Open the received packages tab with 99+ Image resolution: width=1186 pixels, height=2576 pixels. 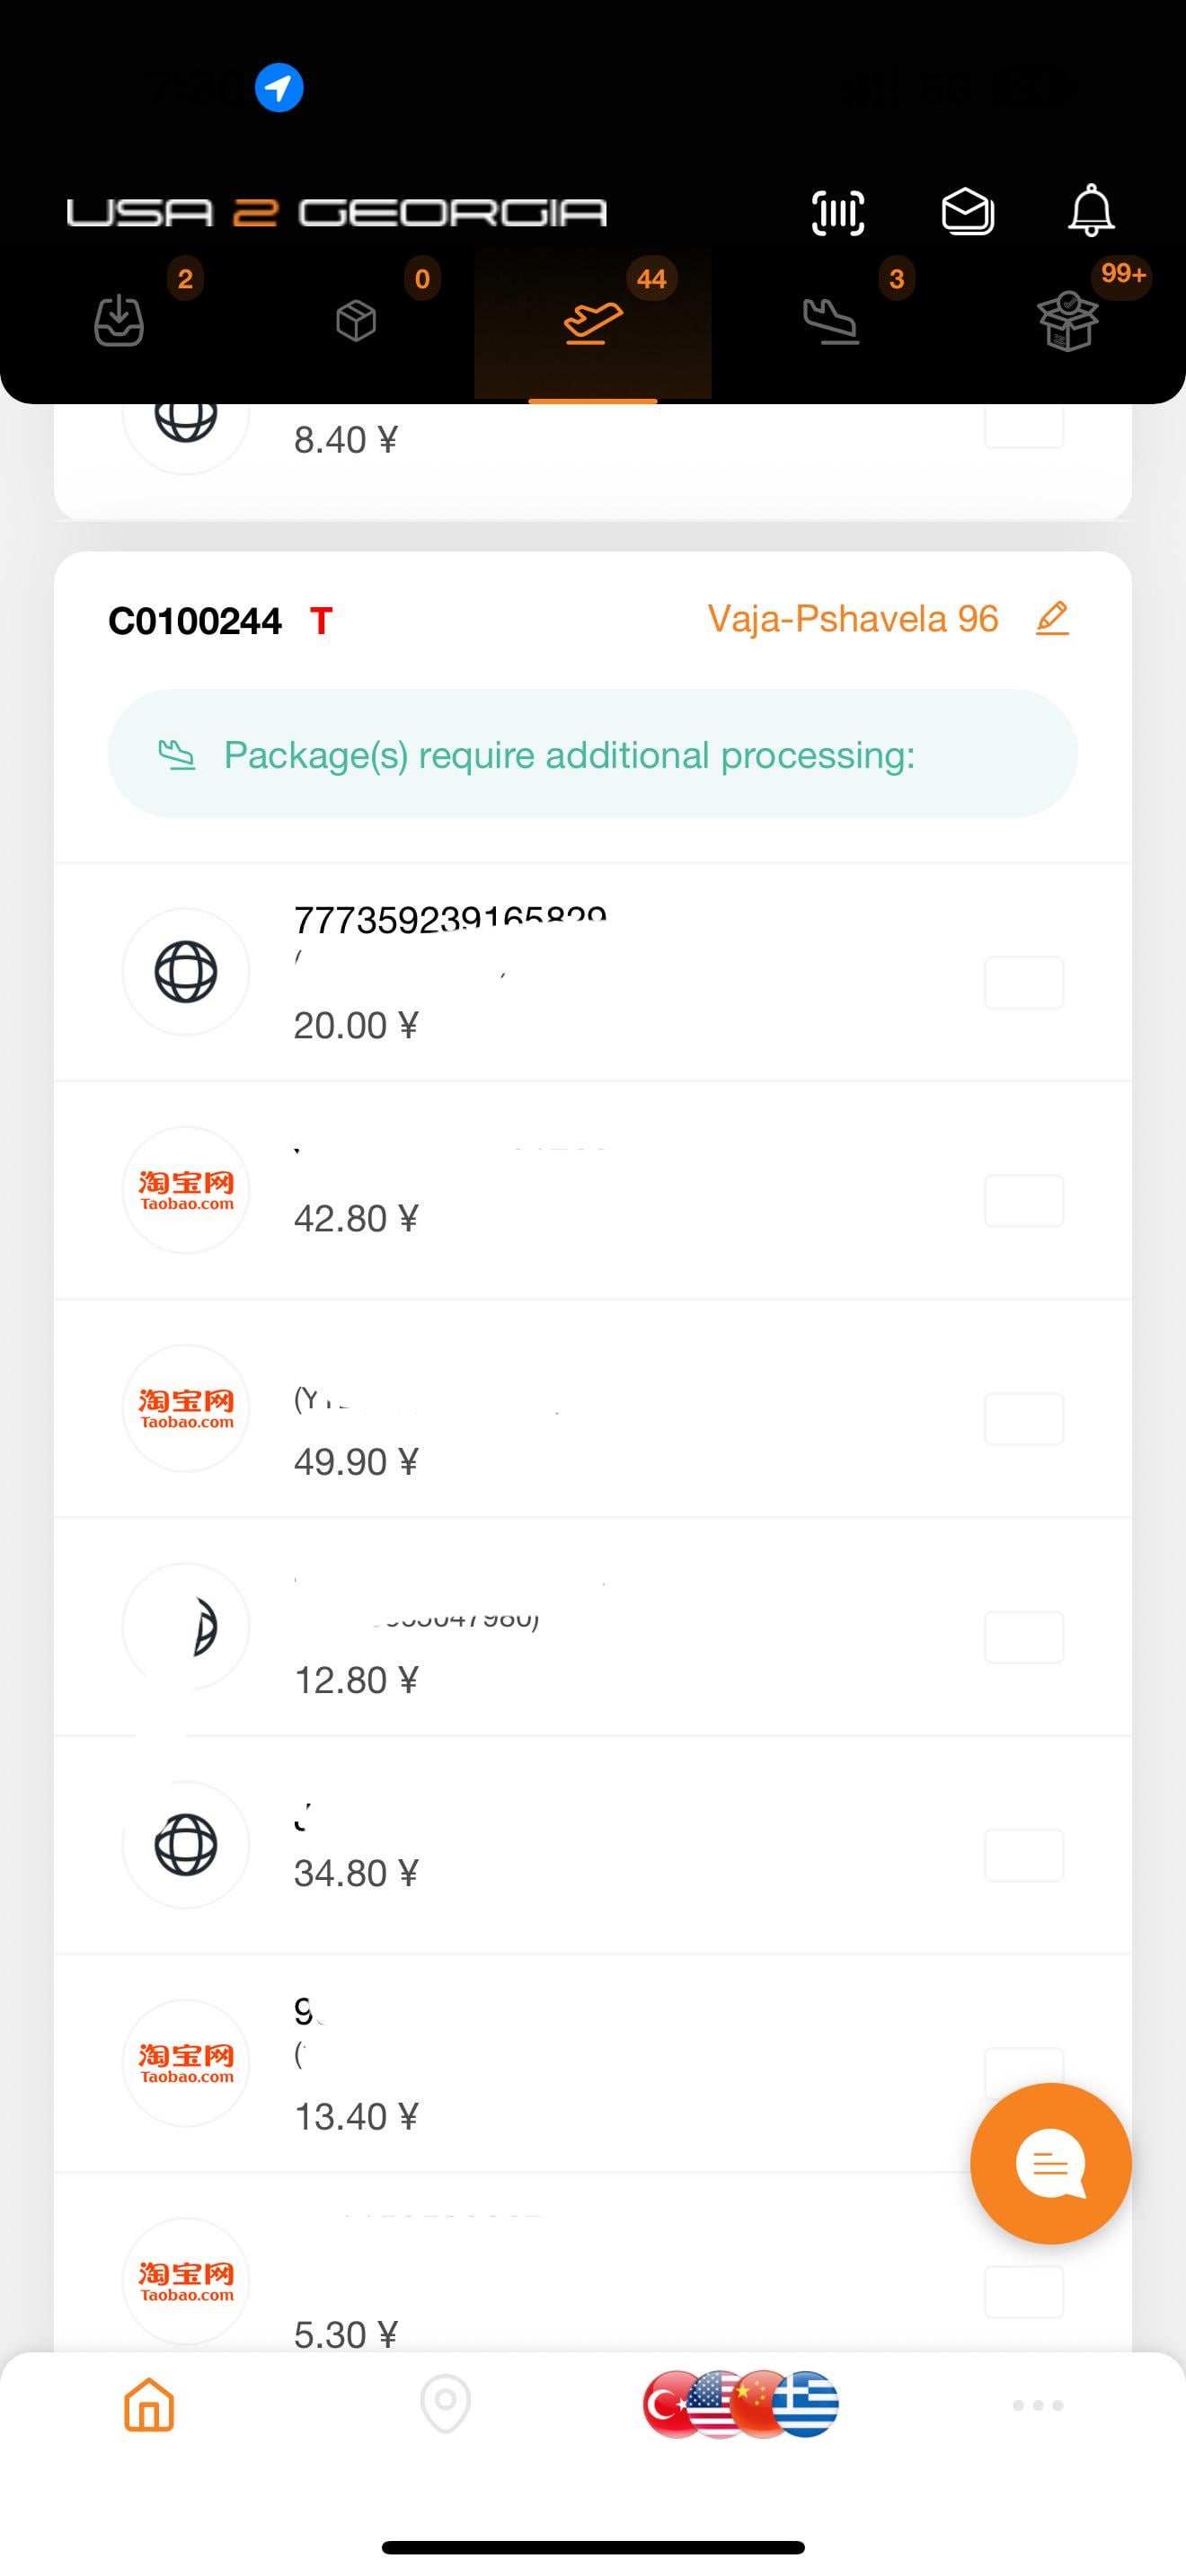pos(1068,322)
